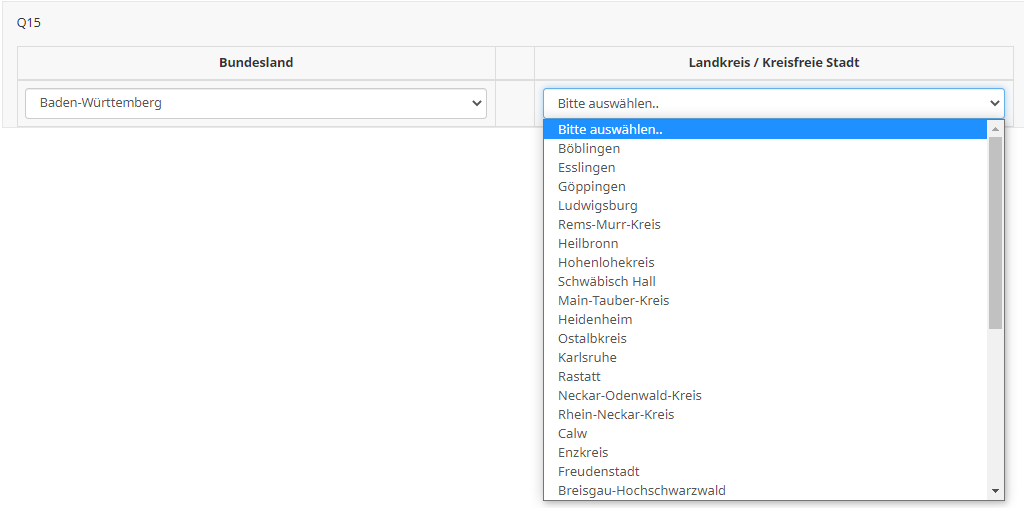Viewport: 1024px width, 508px height.
Task: Choose Schwäbisch Hall option
Action: pos(607,282)
